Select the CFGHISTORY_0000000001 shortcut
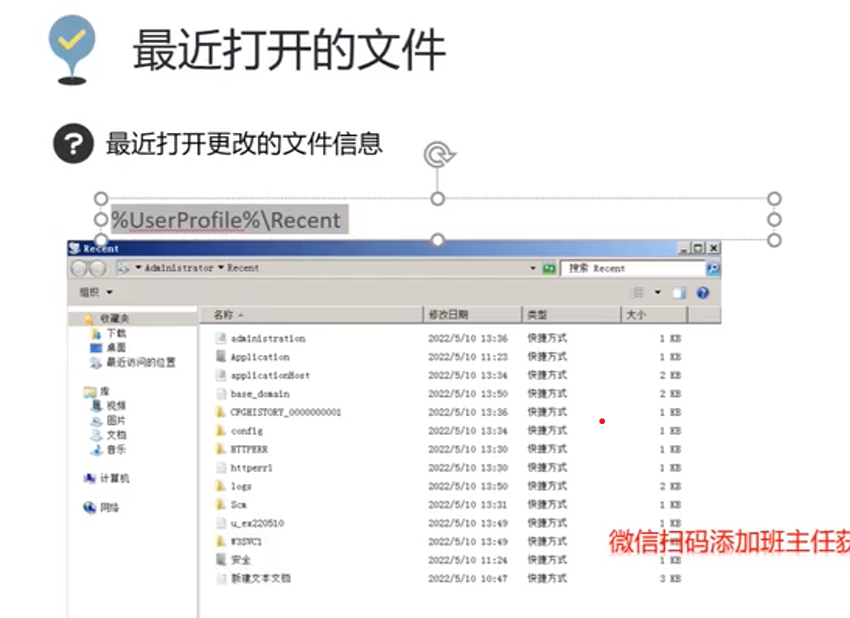Image resolution: width=850 pixels, height=618 pixels. pyautogui.click(x=286, y=412)
